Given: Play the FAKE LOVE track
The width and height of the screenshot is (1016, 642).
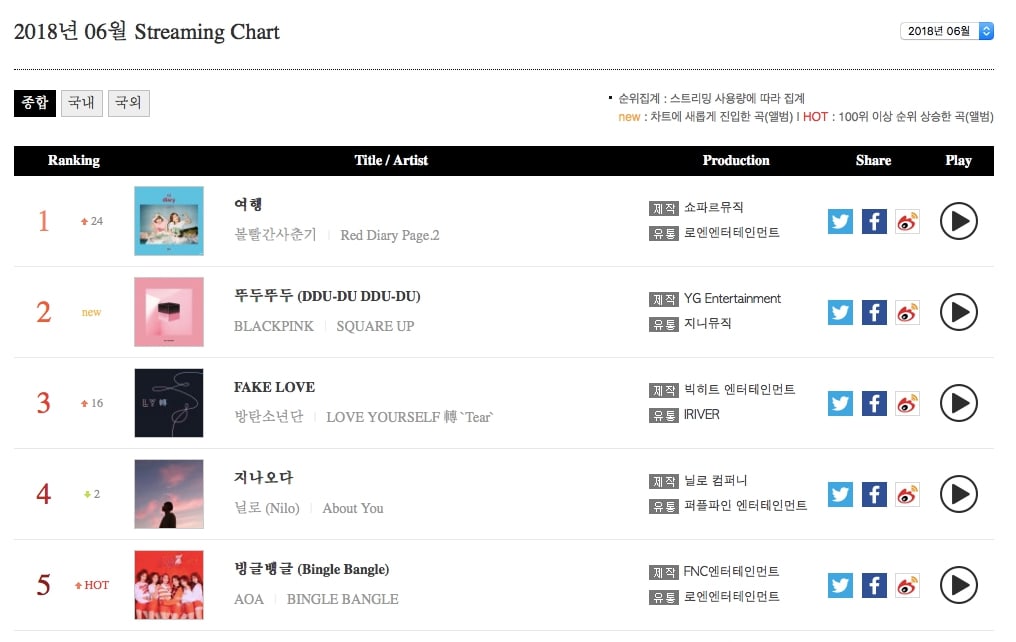Looking at the screenshot, I should pyautogui.click(x=958, y=403).
